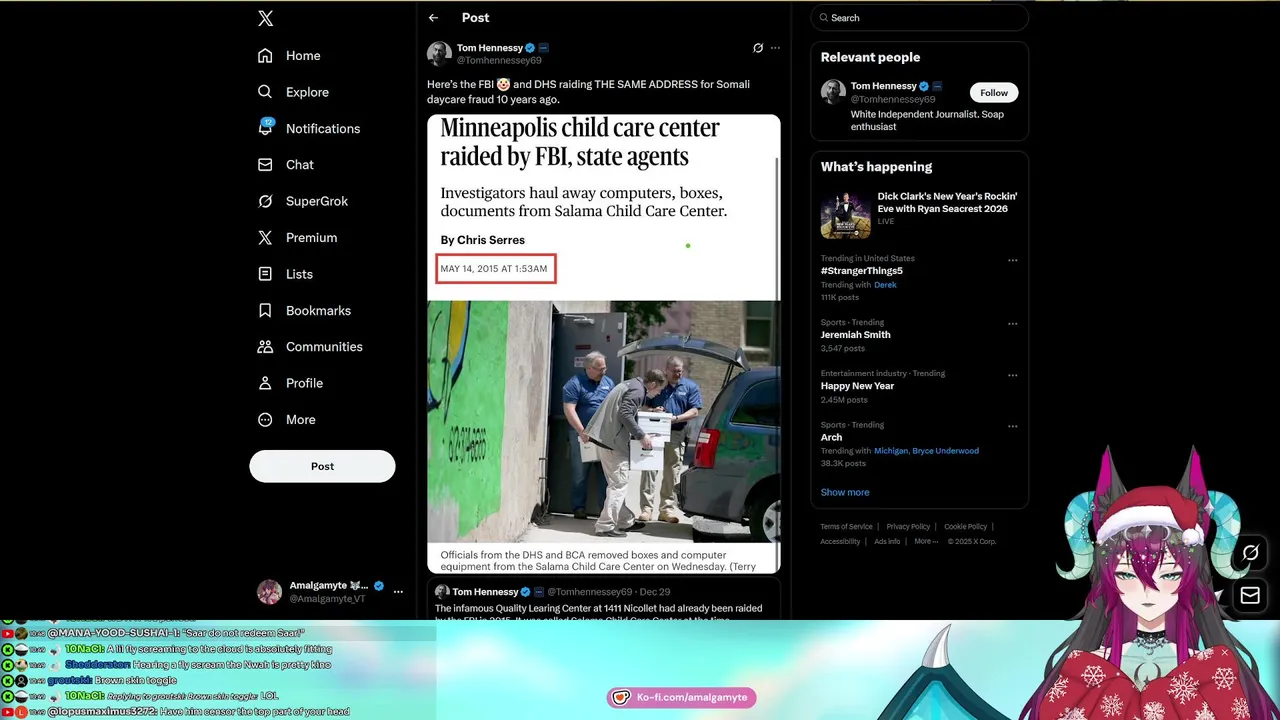
Task: Open Amalgamyte account switcher menu
Action: coord(398,592)
